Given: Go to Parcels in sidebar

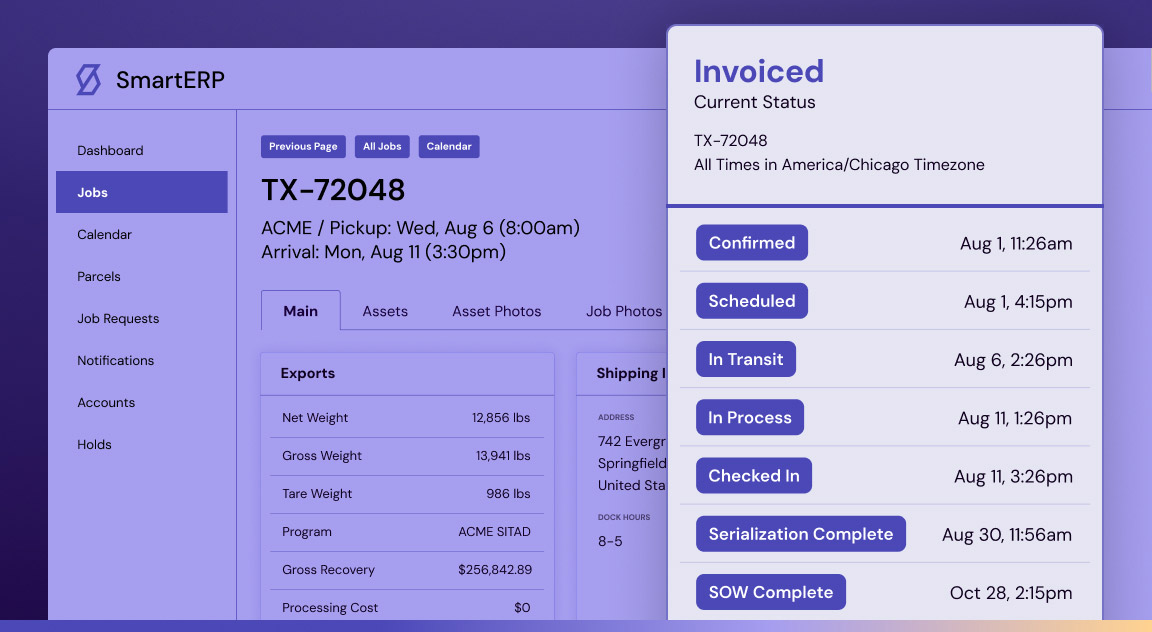Looking at the screenshot, I should tap(99, 277).
